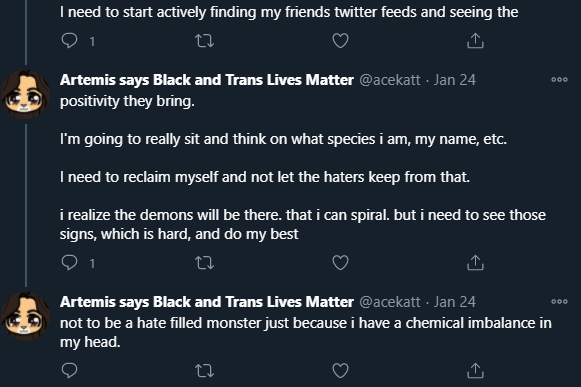Open more options on 'hate filled monster' tweet
Image resolution: width=581 pixels, height=387 pixels.
click(x=559, y=301)
